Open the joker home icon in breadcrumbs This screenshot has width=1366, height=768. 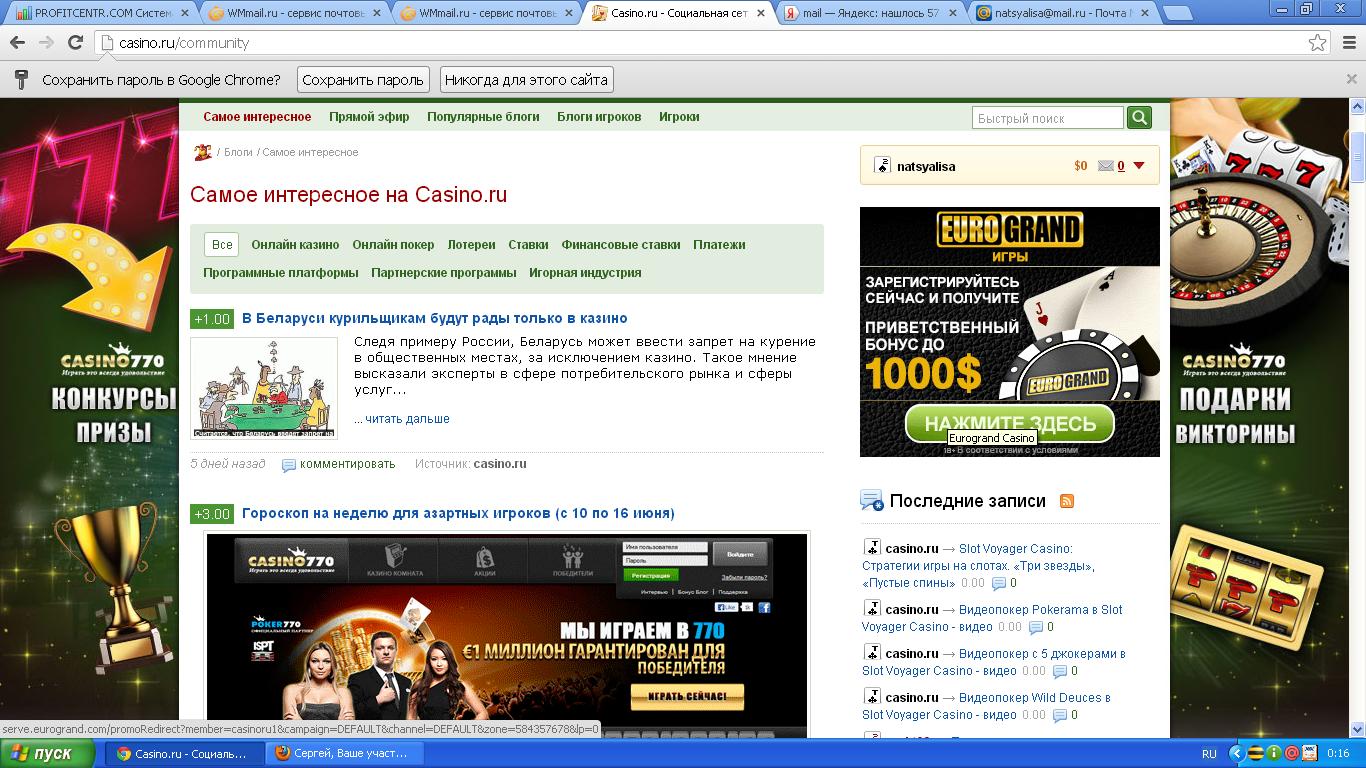tap(202, 152)
